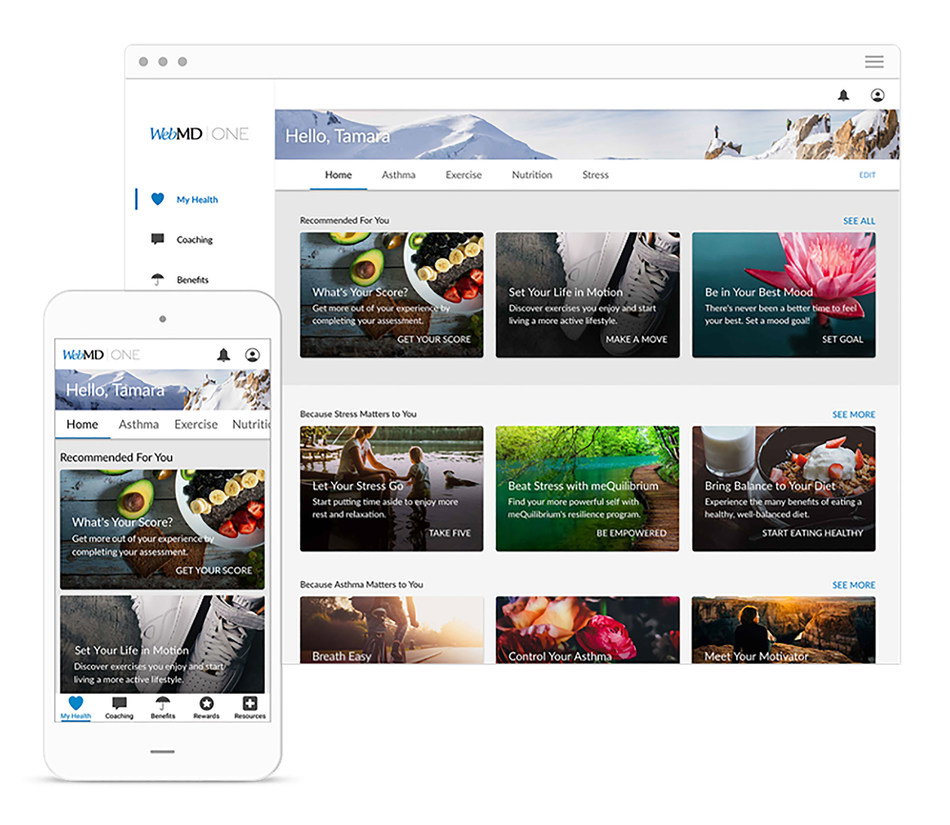Open the desktop Stress tab
Screen dimensions: 950x825
click(595, 175)
